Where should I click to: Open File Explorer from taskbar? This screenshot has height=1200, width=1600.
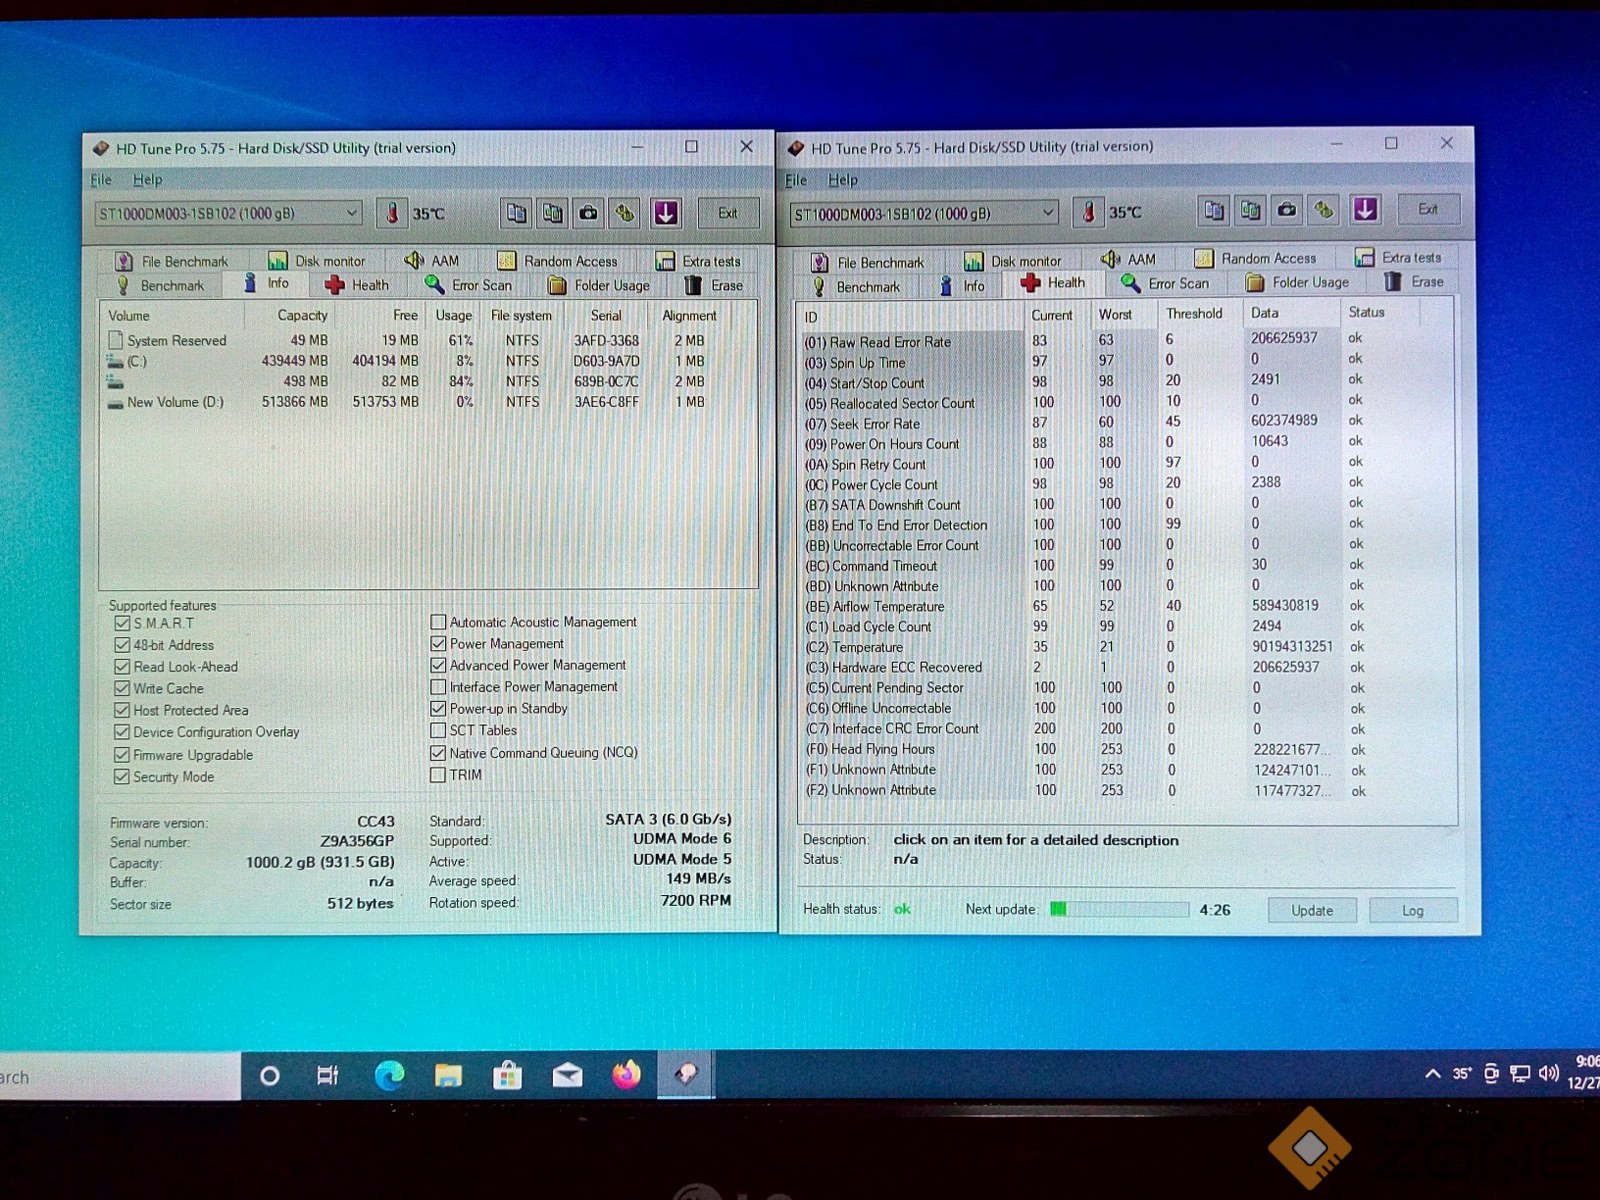(x=448, y=1076)
